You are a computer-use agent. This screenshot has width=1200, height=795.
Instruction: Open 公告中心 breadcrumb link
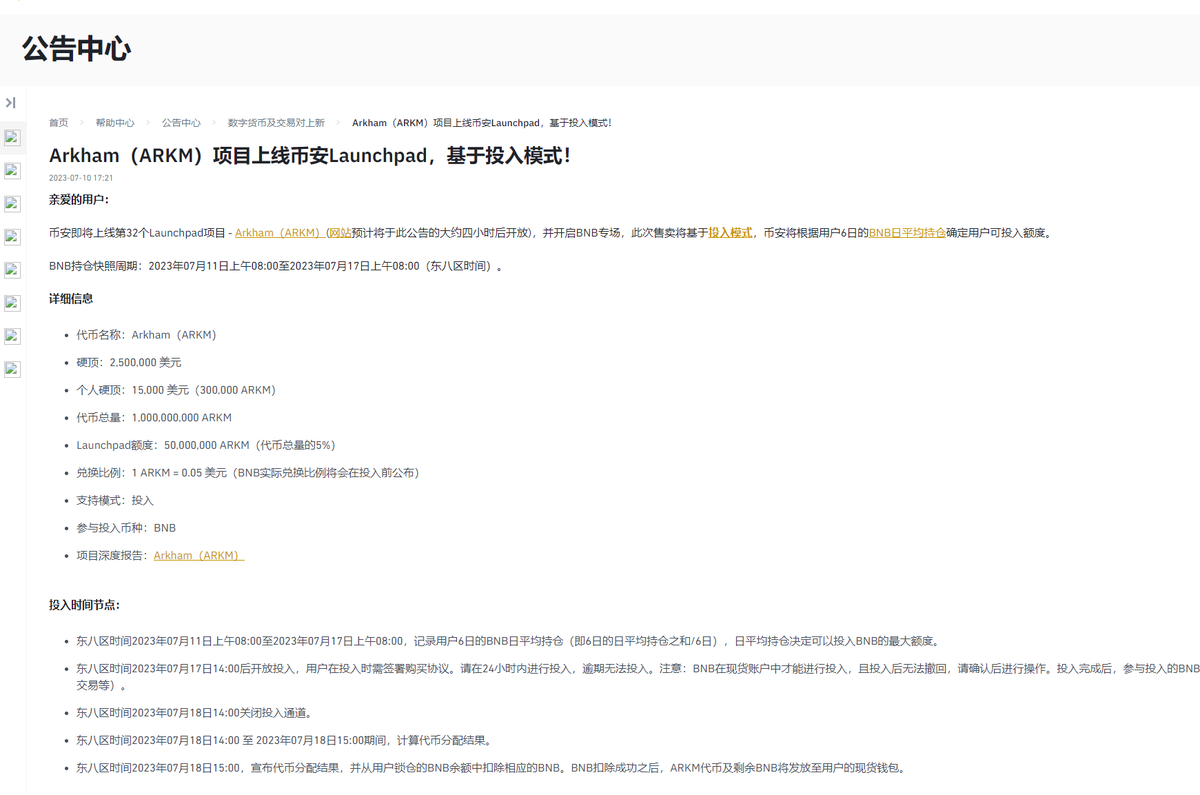(x=181, y=123)
